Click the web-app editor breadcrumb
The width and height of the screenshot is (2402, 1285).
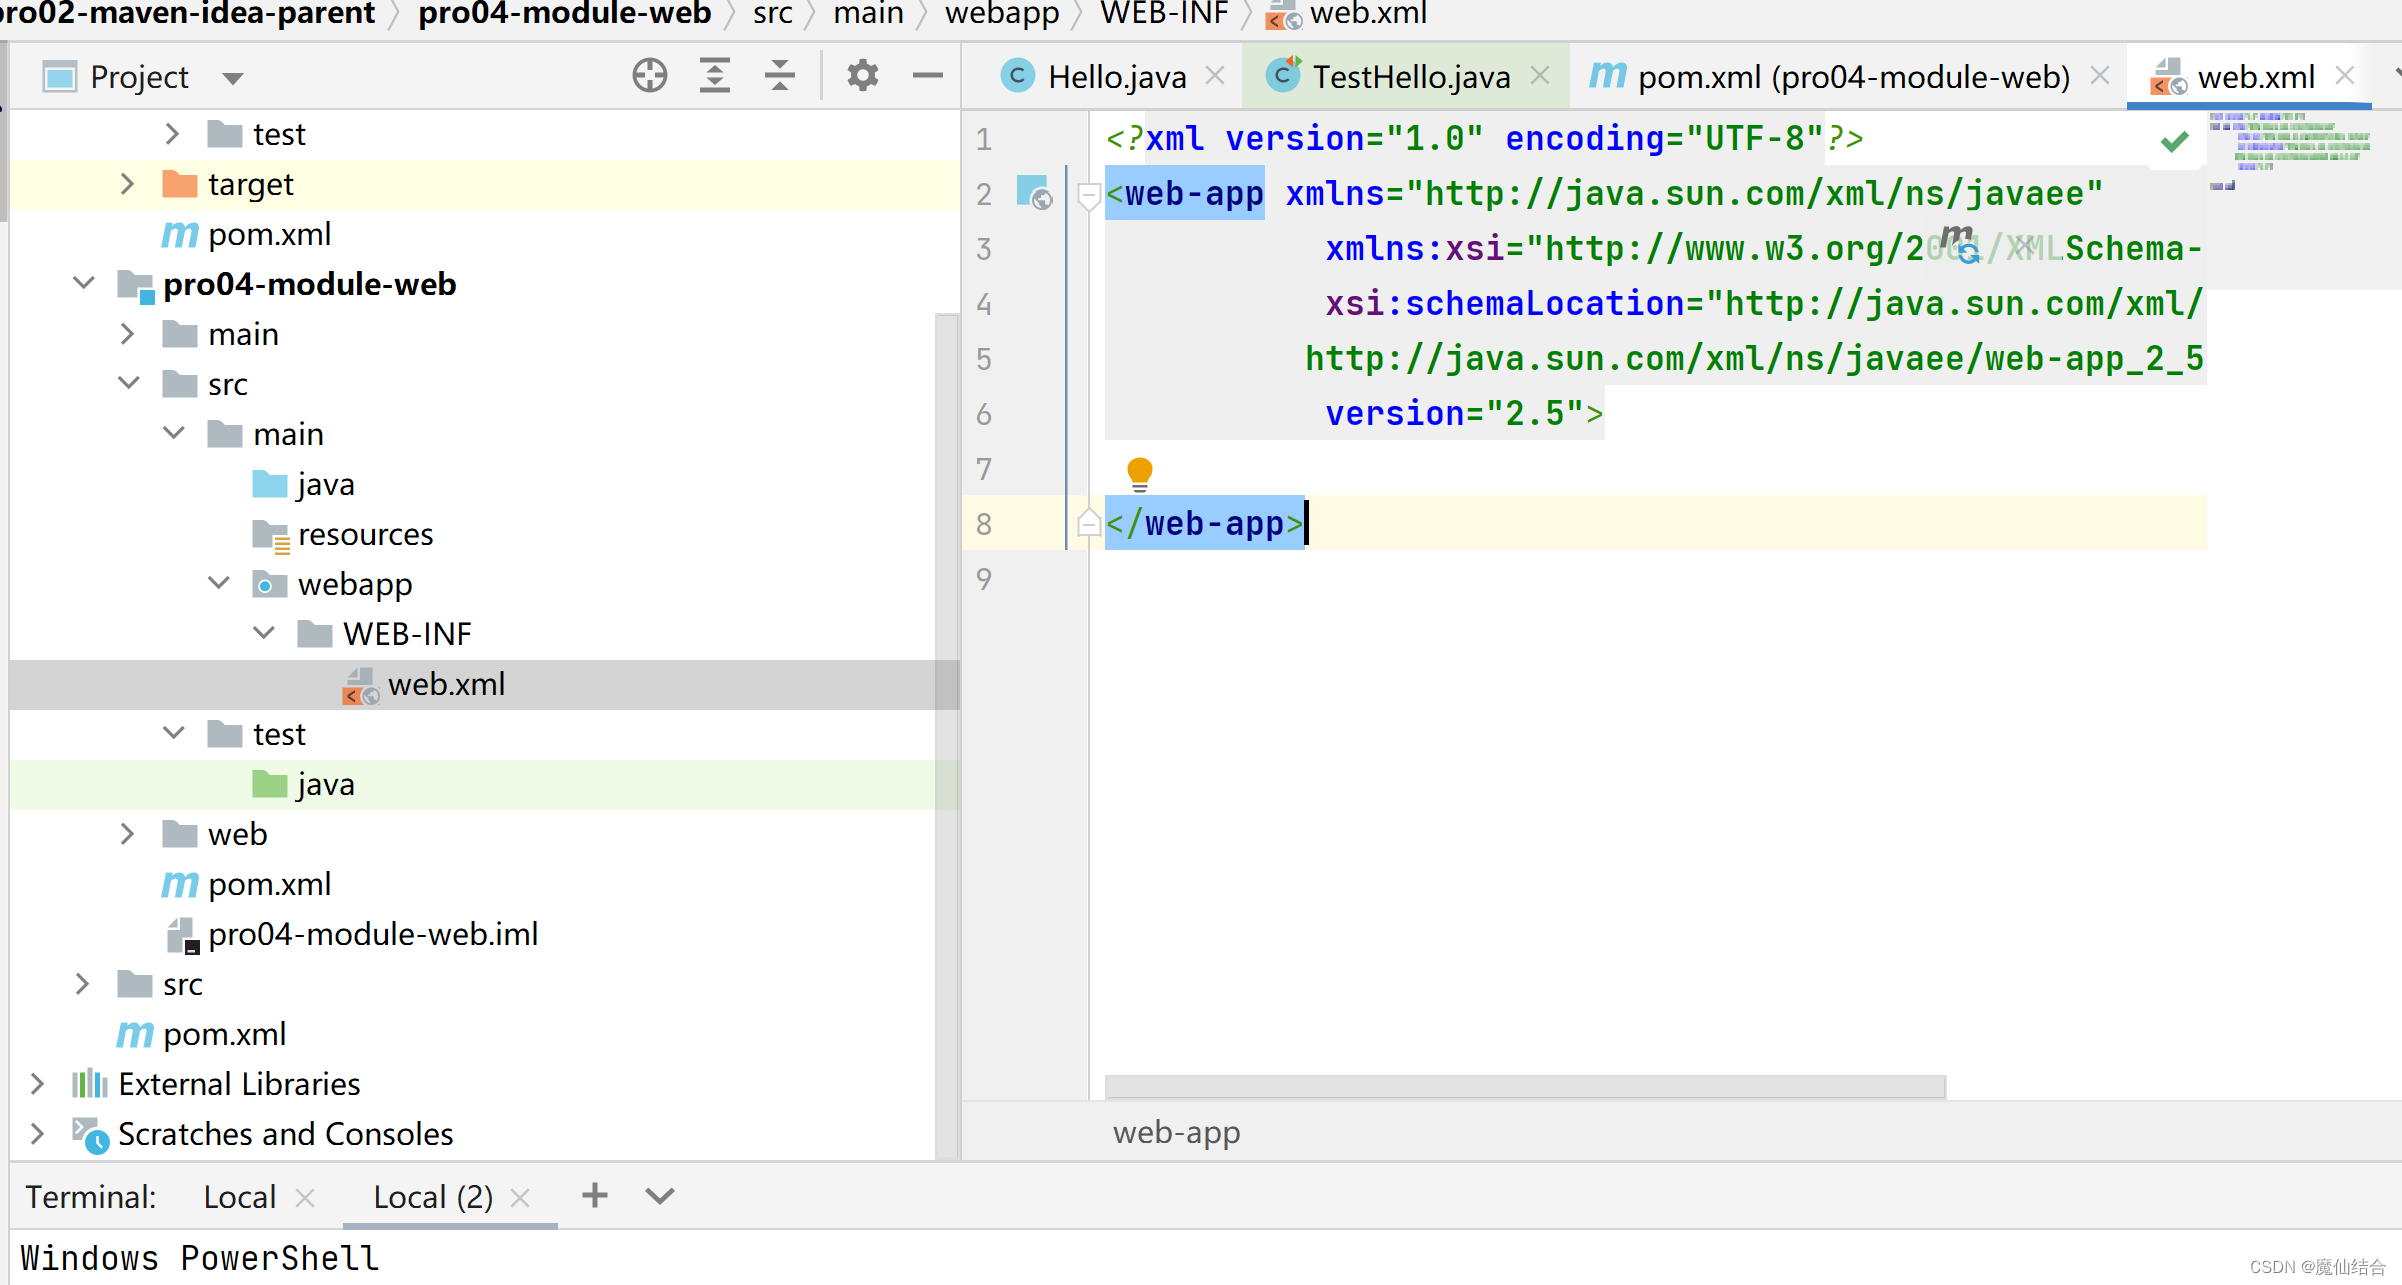(1177, 1132)
